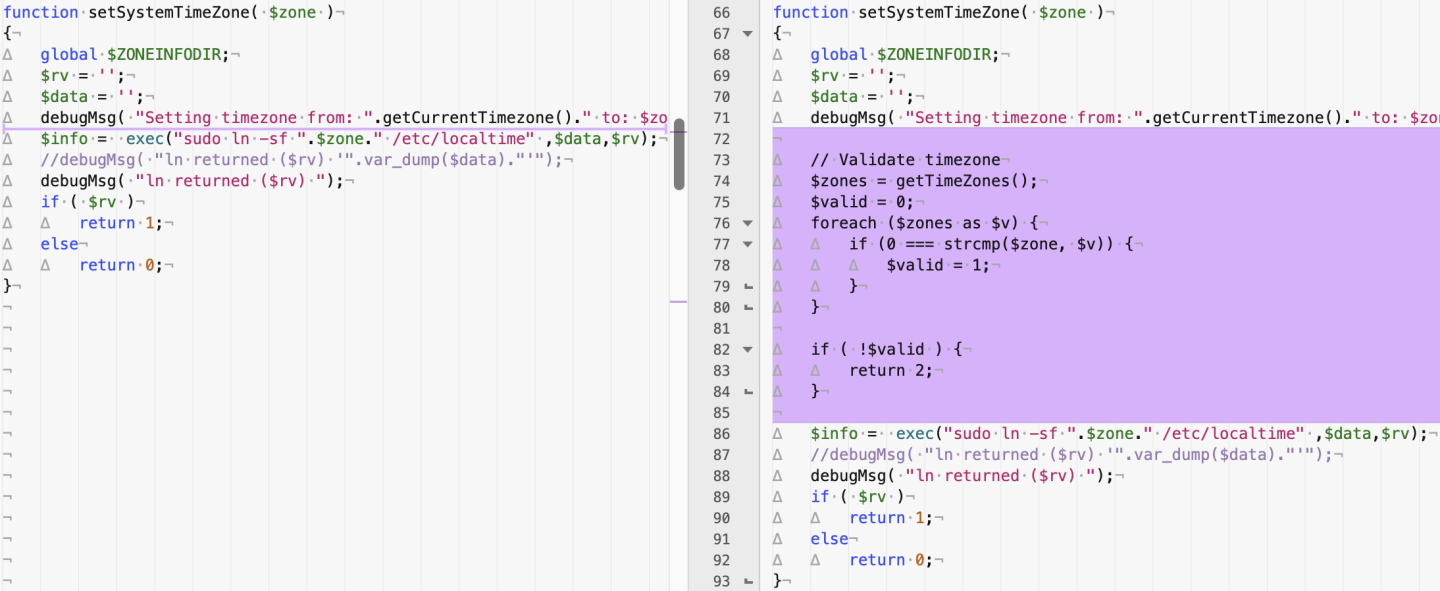This screenshot has height=591, width=1440.
Task: Click the fold end marker at line 79
Action: pyautogui.click(x=747, y=287)
